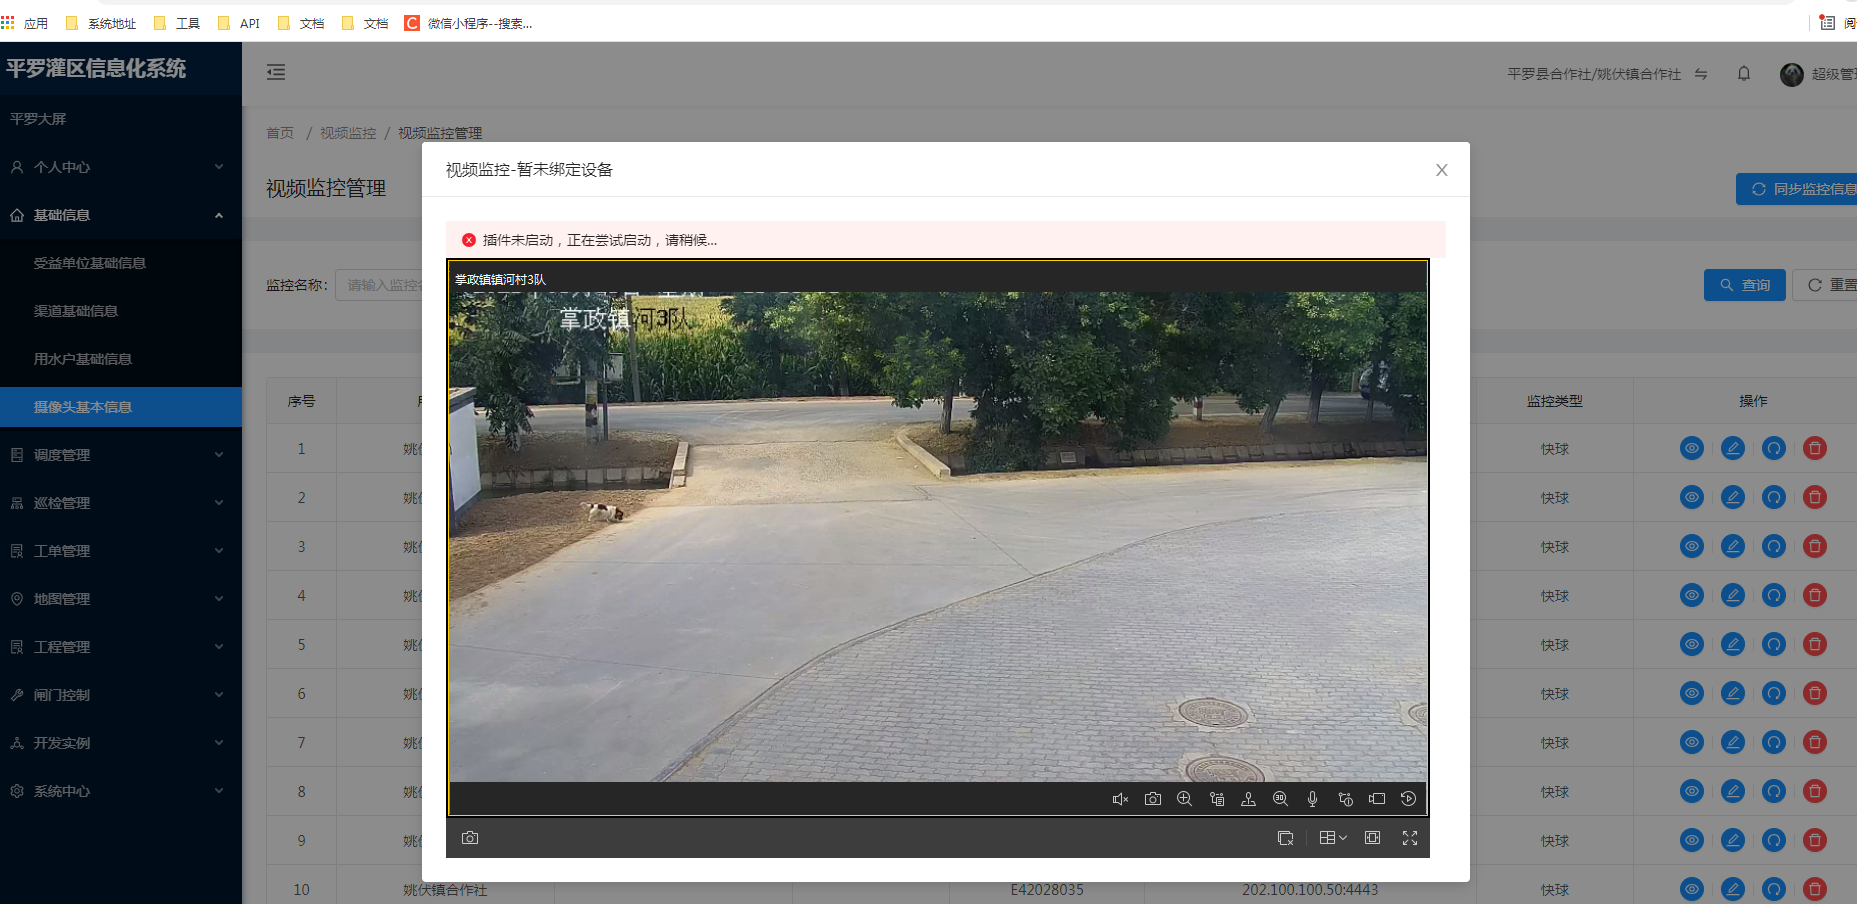Viewport: 1857px width, 904px height.
Task: Expand 开发实例 menu
Action: 121,743
